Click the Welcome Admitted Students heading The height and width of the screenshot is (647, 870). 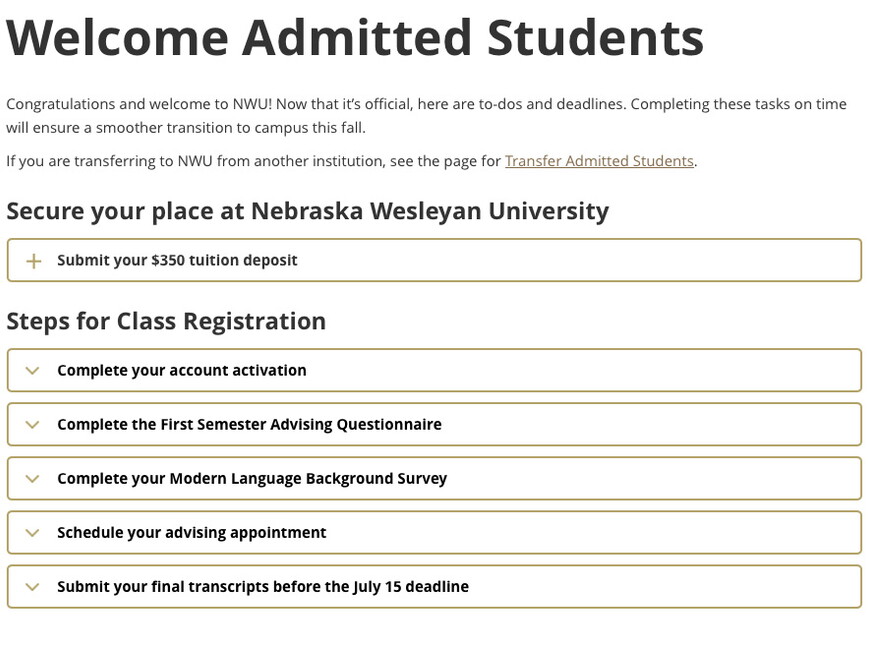[355, 38]
